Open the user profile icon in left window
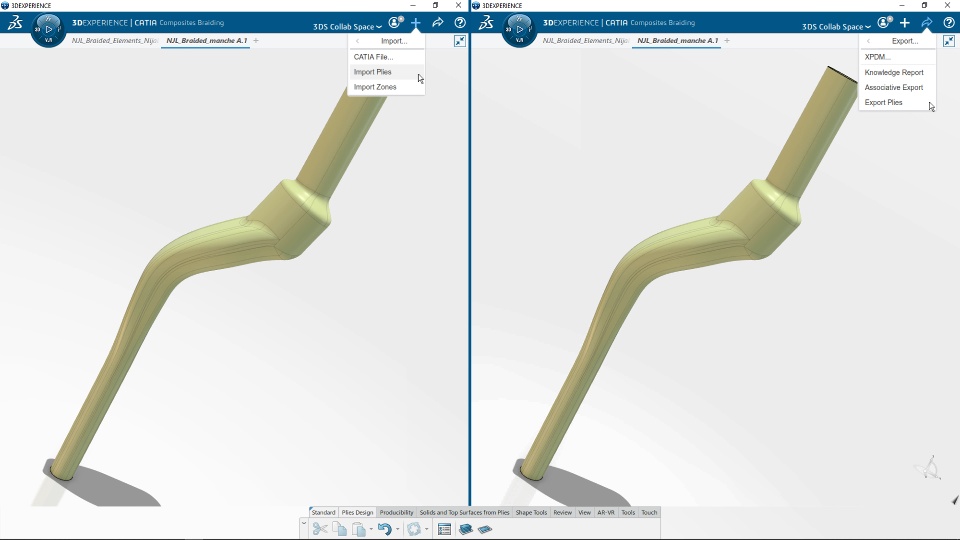 coord(396,23)
